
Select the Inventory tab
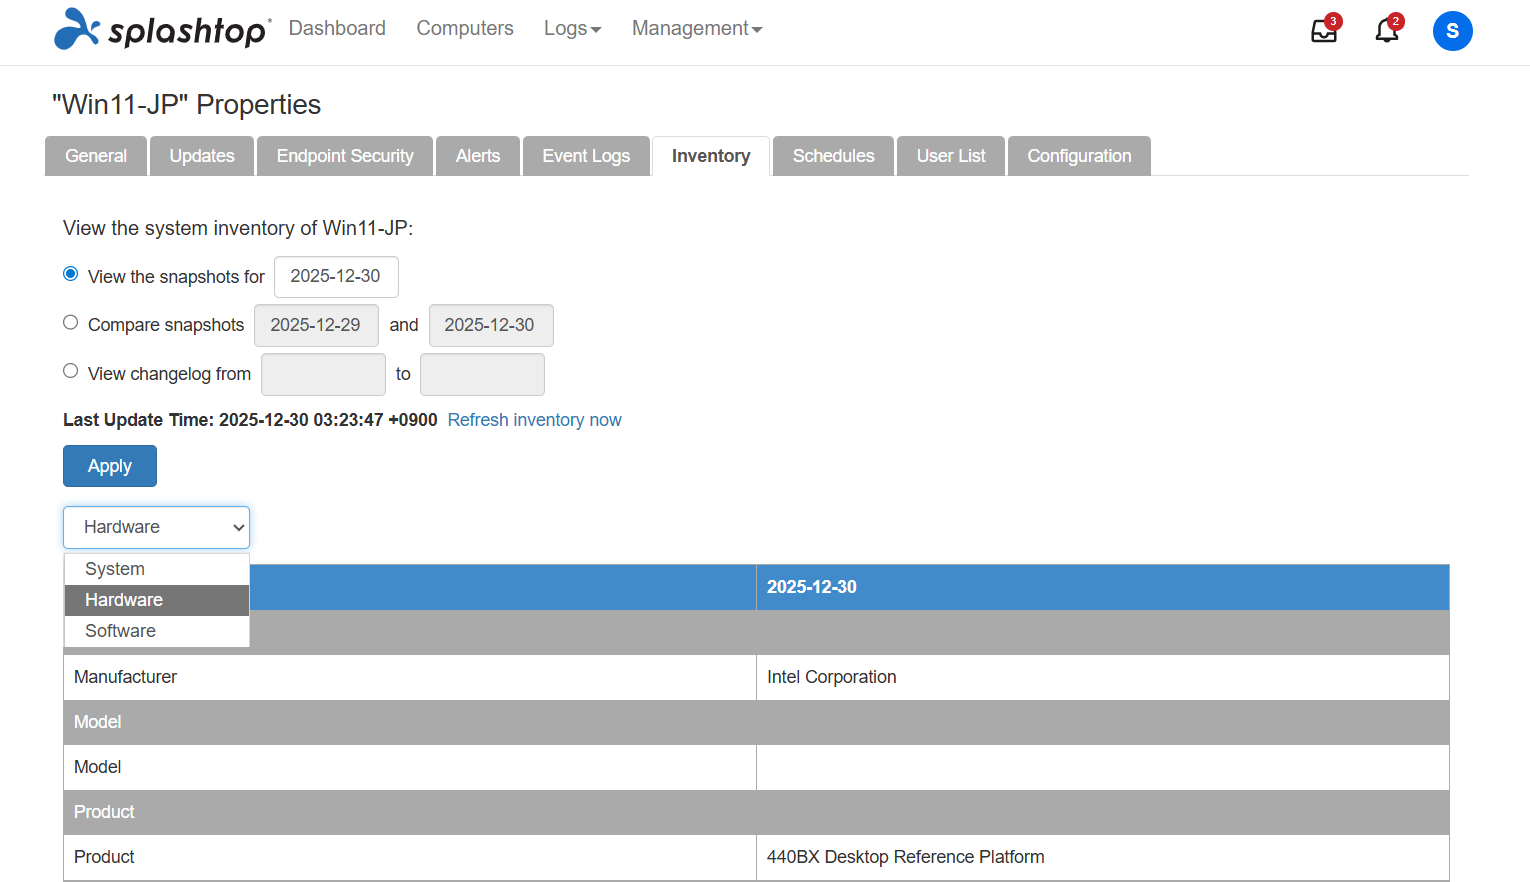coord(711,156)
